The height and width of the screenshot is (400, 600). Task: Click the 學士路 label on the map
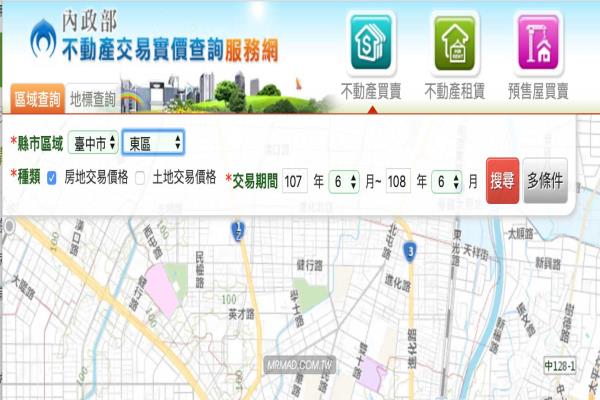pos(297,309)
